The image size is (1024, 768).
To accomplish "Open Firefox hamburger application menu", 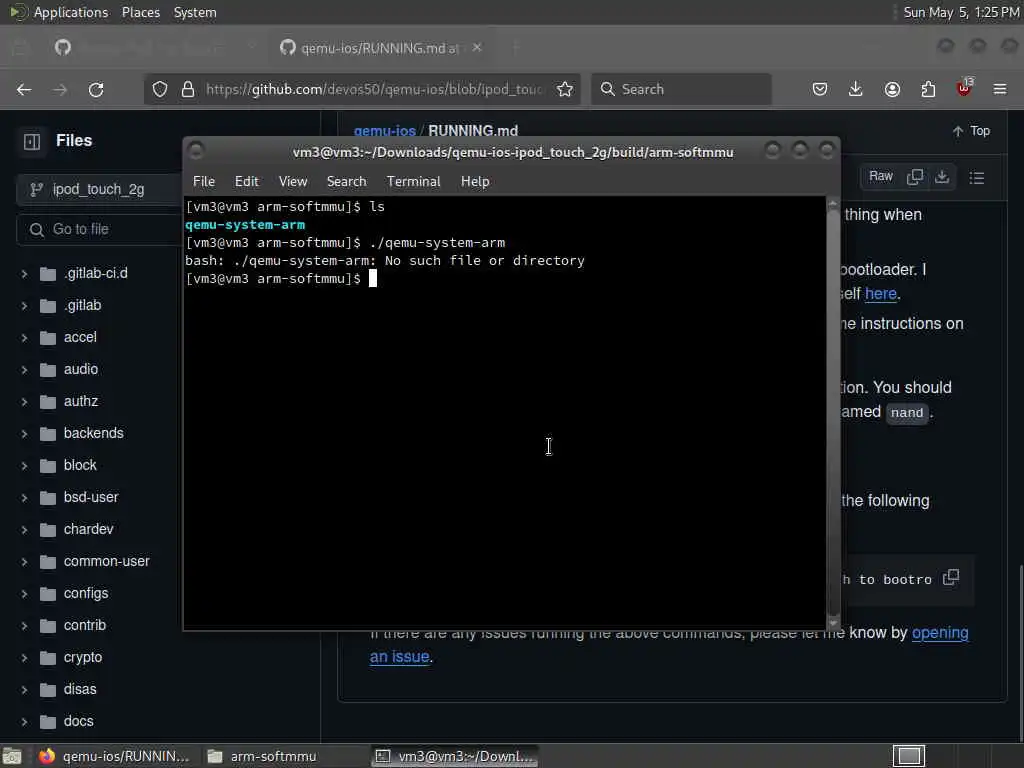I will click(x=1000, y=89).
